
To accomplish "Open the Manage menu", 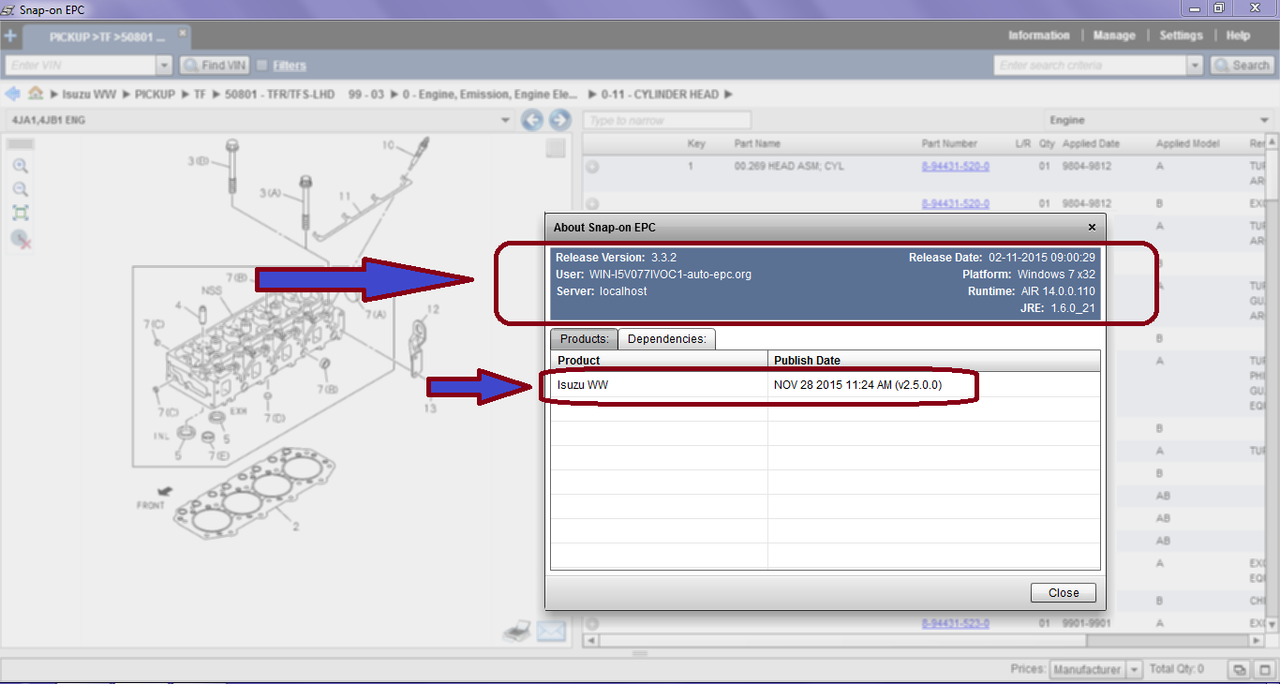I will tap(1114, 35).
